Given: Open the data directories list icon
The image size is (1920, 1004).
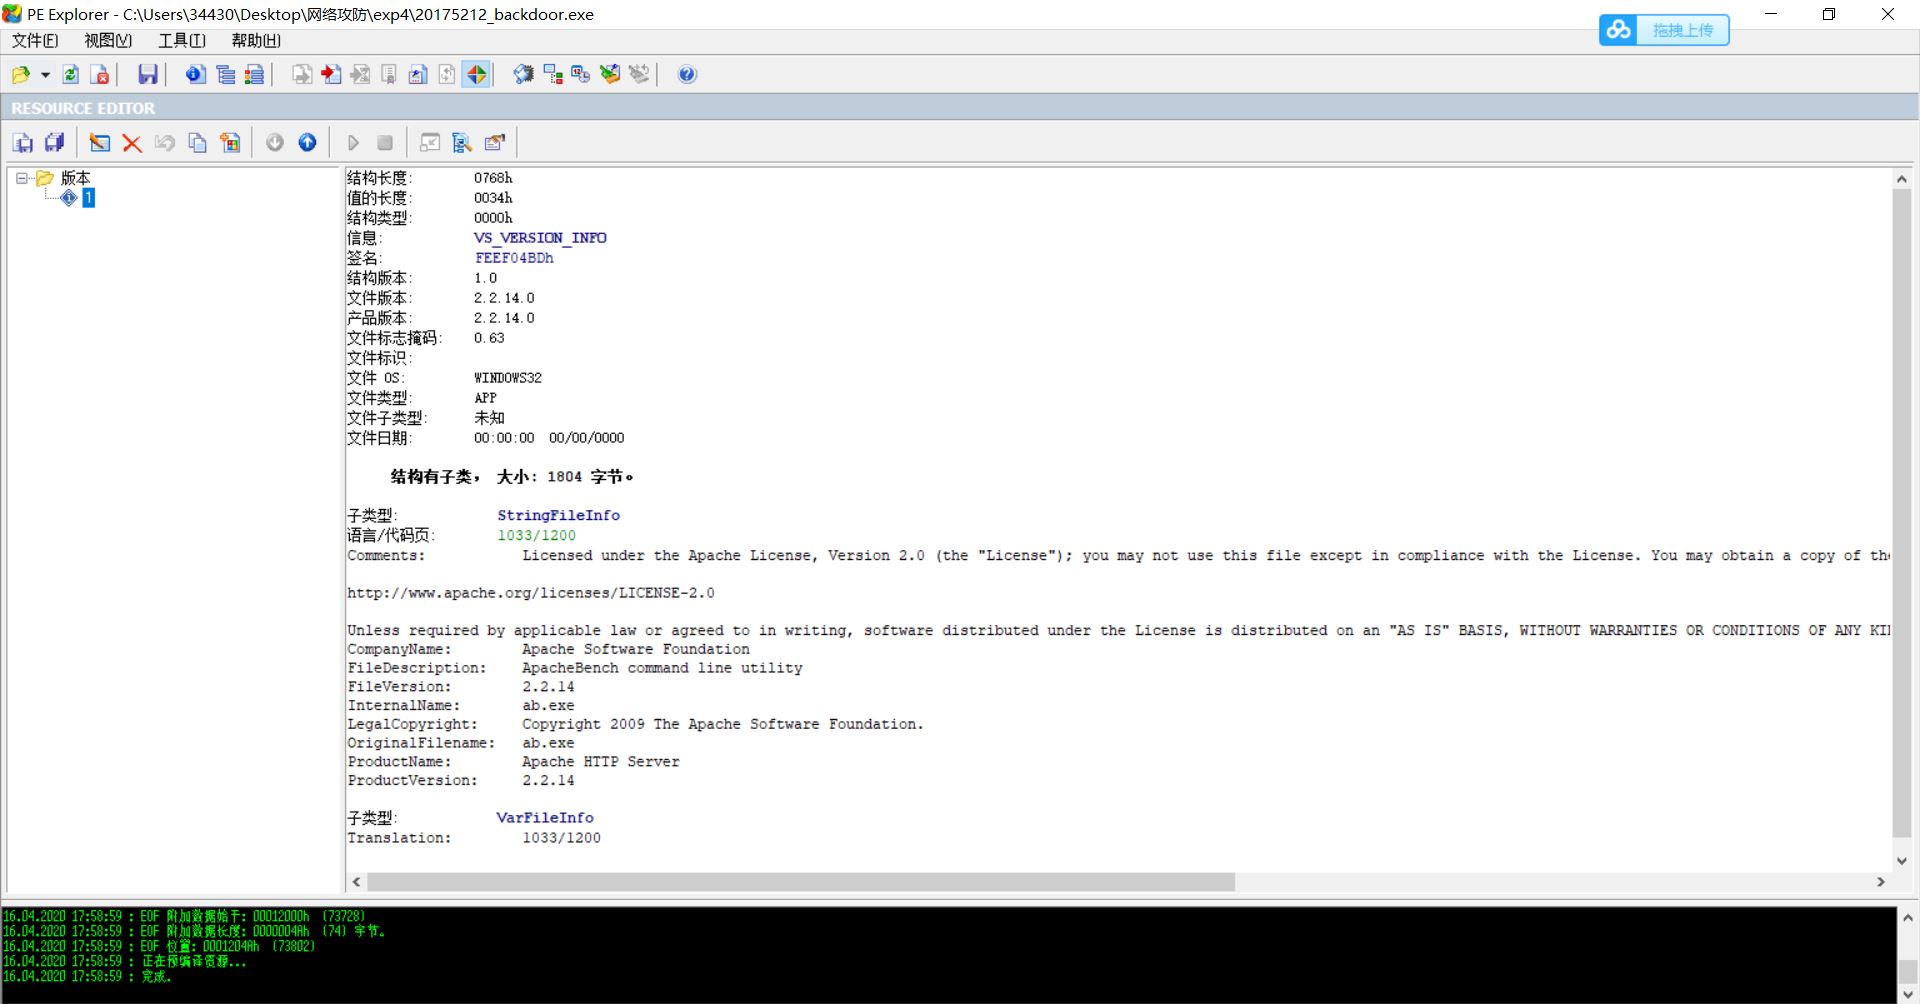Looking at the screenshot, I should point(226,75).
